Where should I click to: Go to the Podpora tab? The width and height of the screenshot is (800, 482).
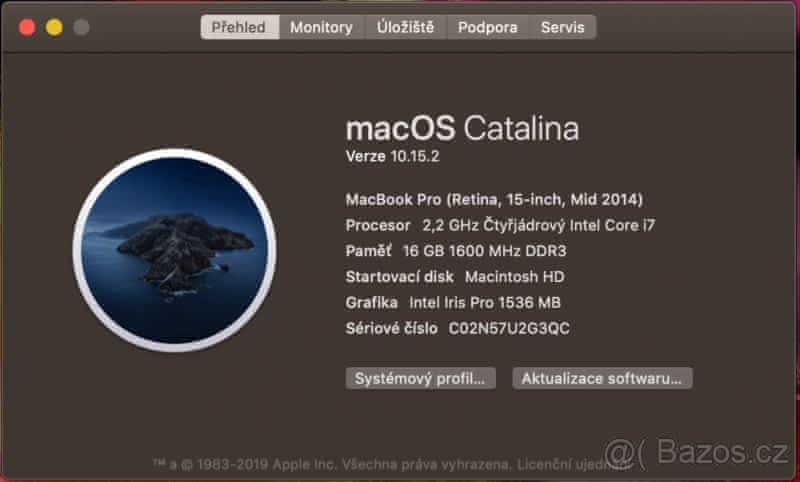[488, 27]
